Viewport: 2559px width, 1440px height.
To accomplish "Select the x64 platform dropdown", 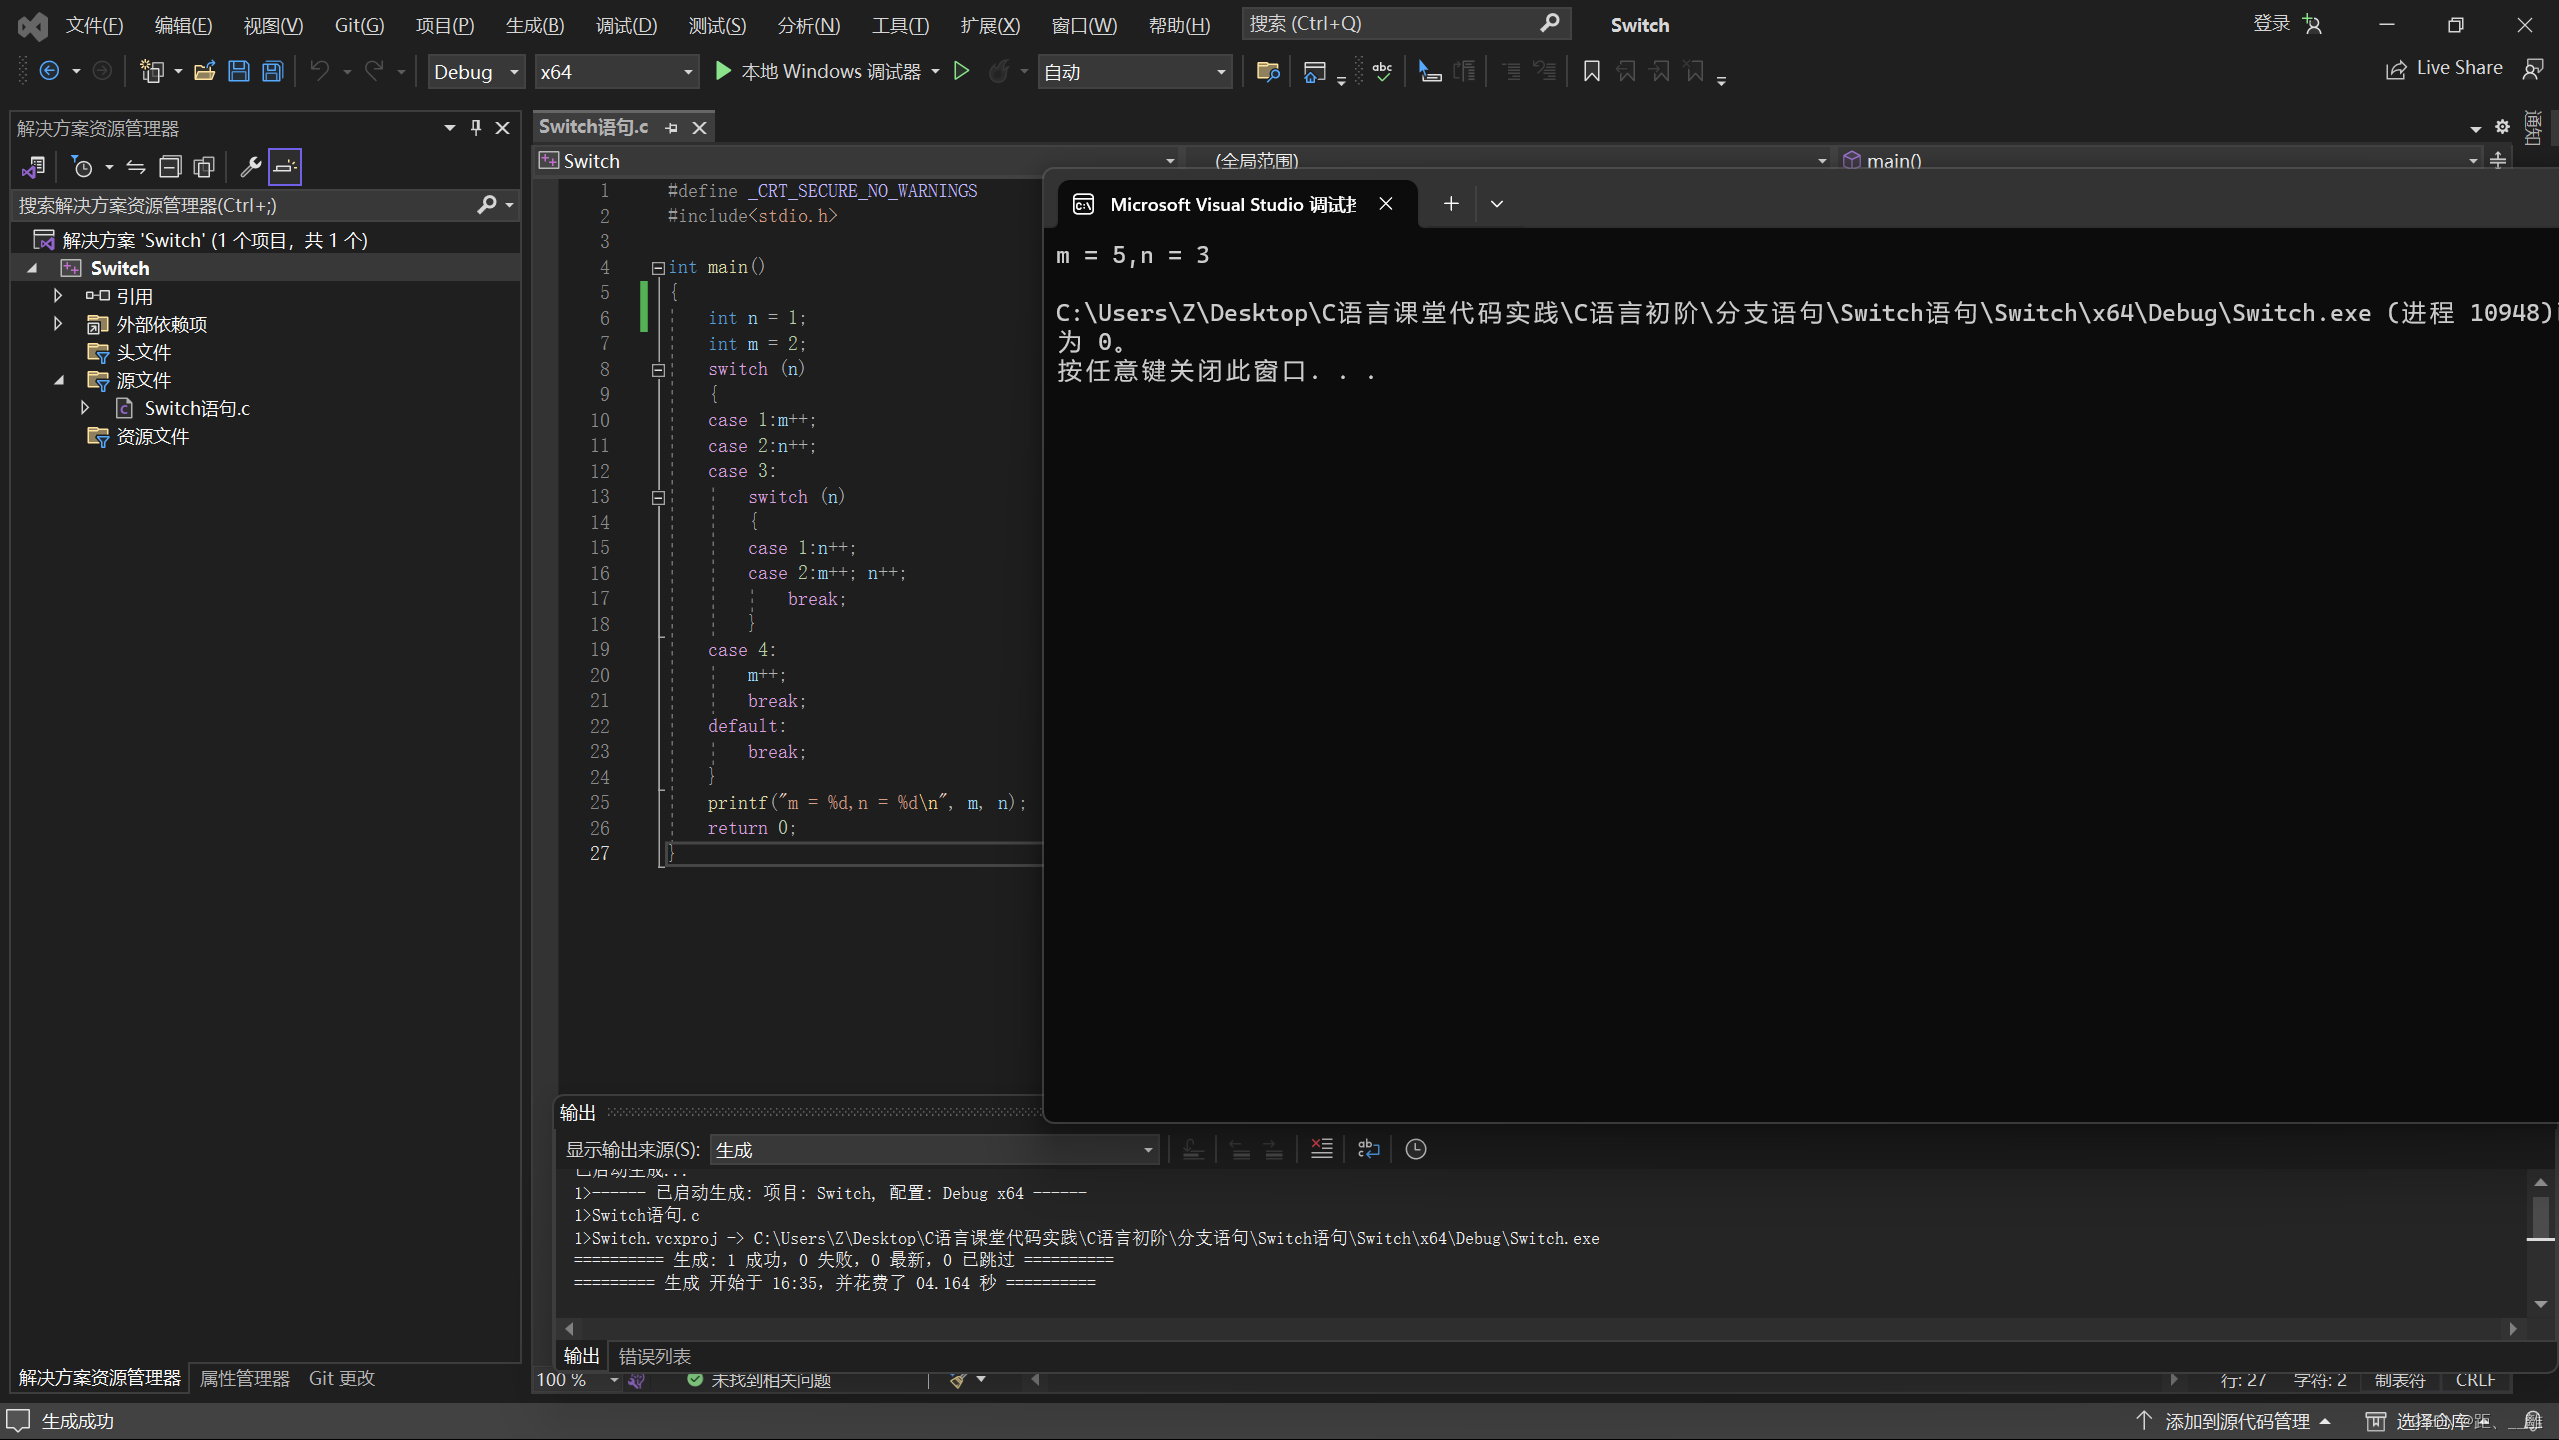I will [x=615, y=72].
